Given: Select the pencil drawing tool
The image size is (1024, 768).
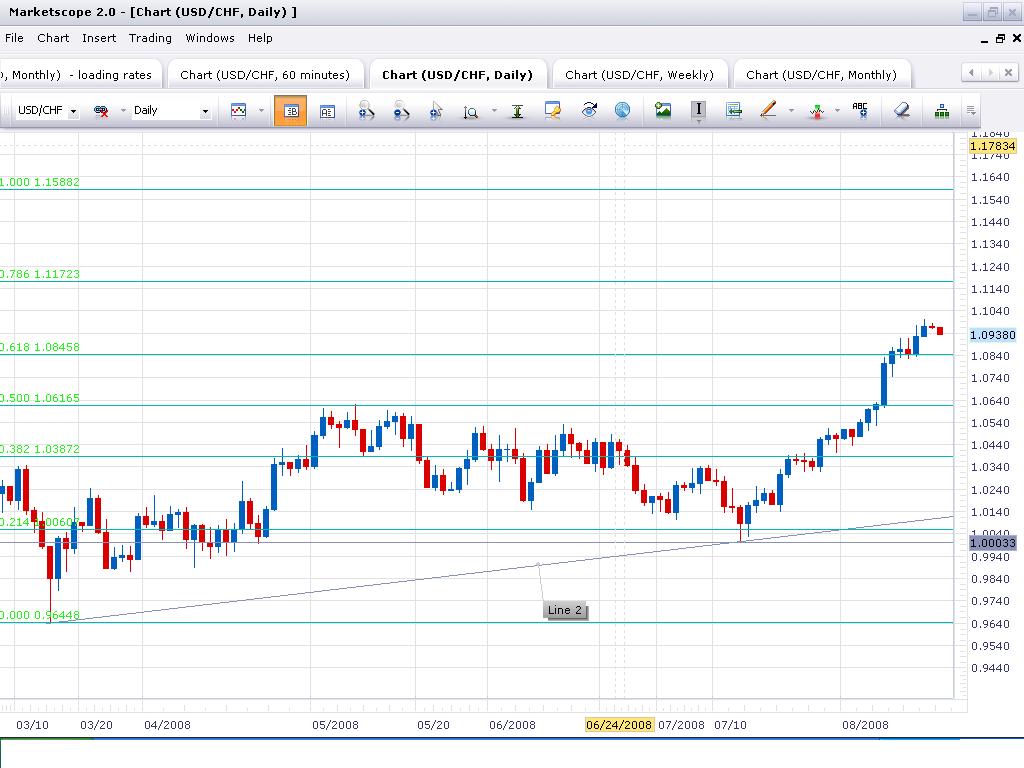Looking at the screenshot, I should pos(768,111).
